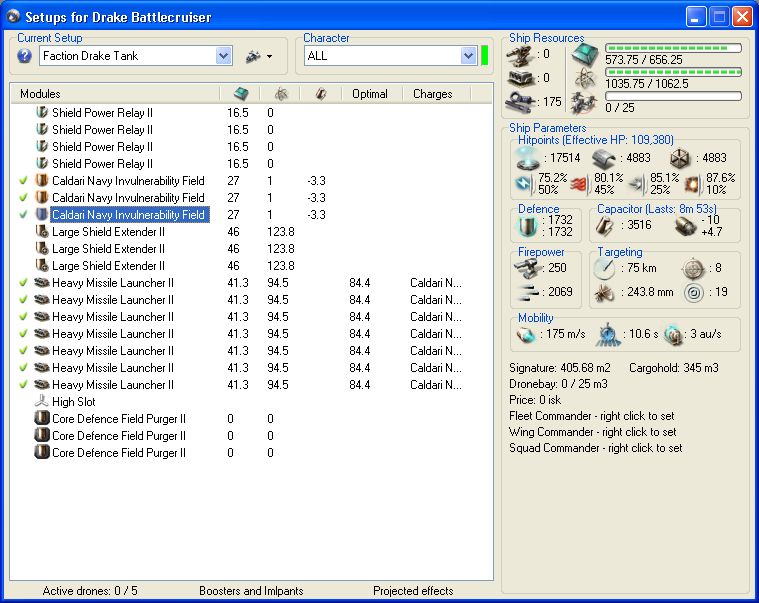This screenshot has width=759, height=603.
Task: Click the targeting range icon beside 75 km
Action: tap(605, 268)
